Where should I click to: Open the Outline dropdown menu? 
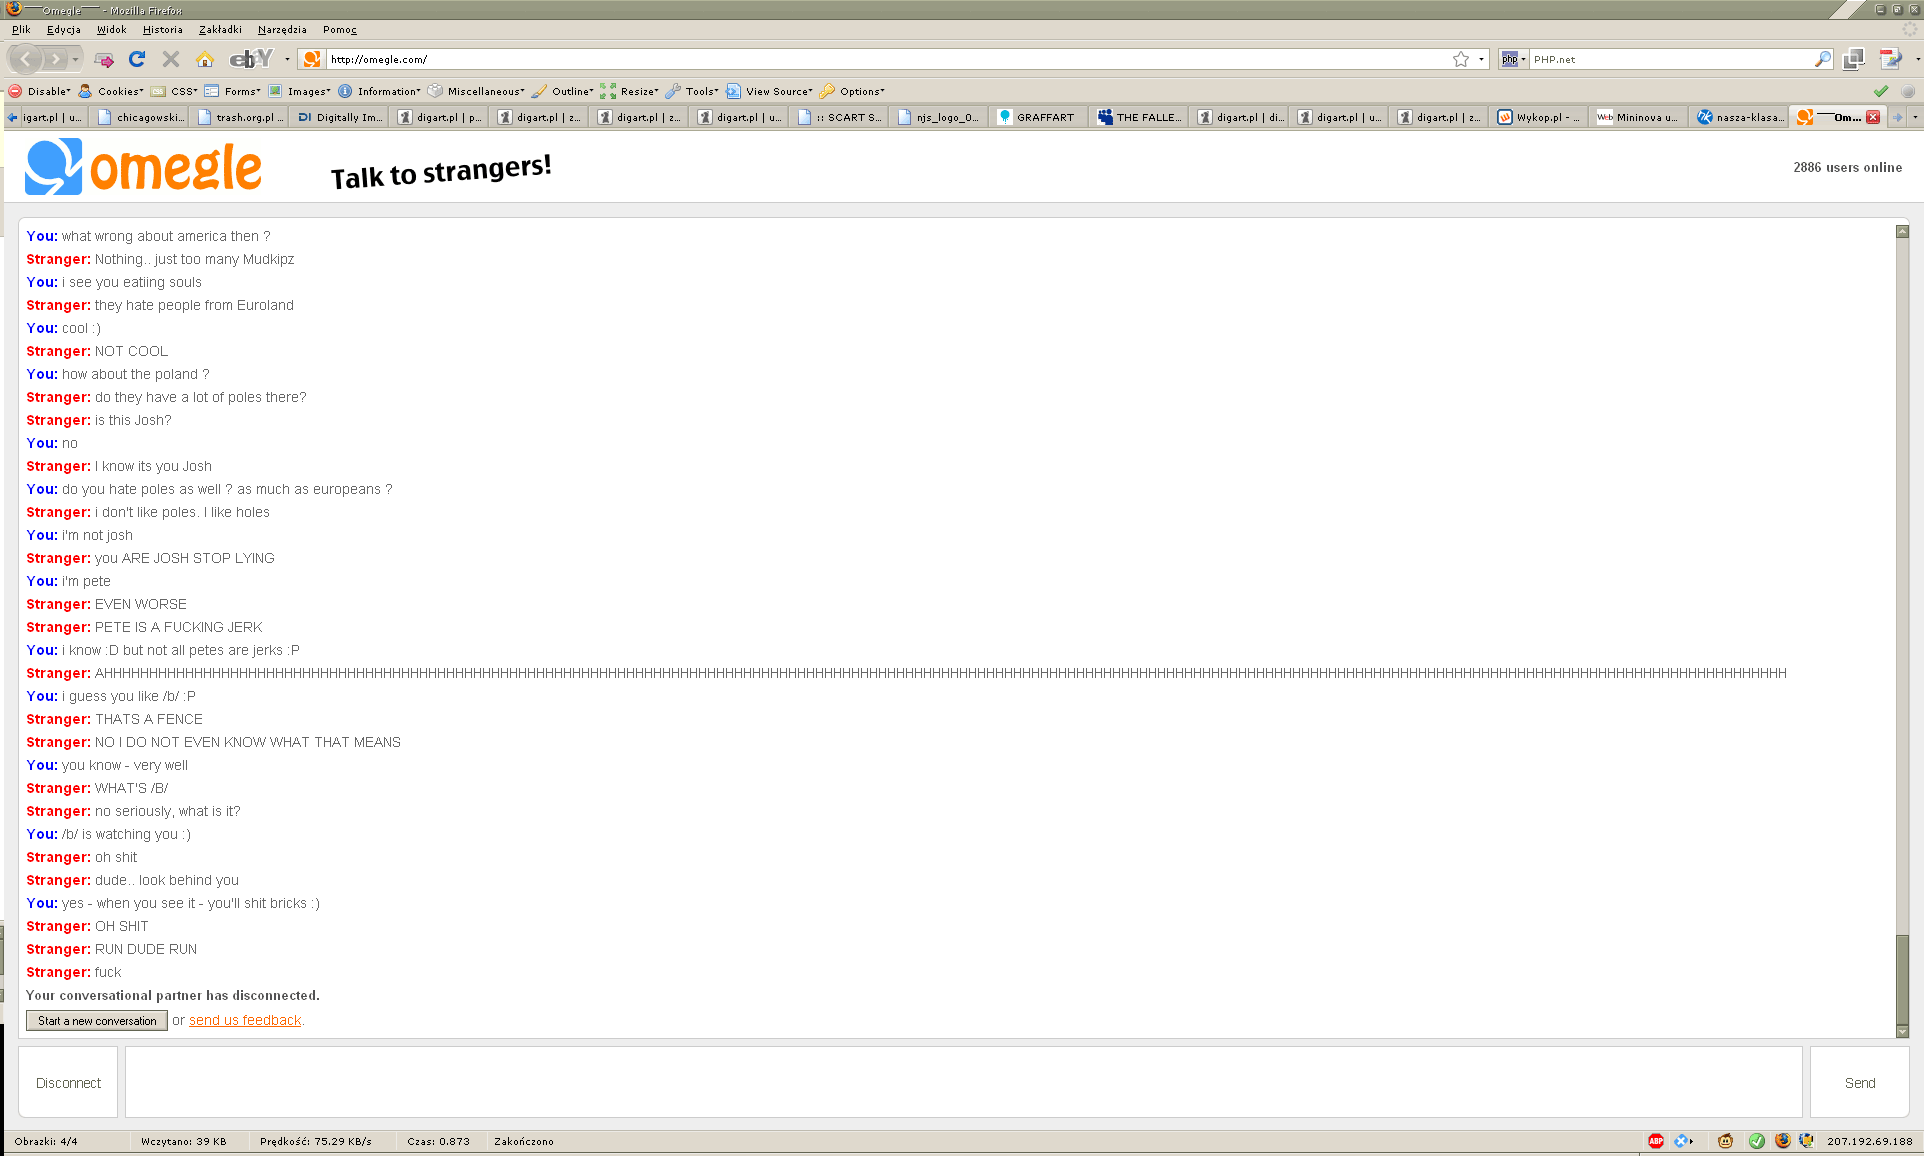click(x=564, y=91)
